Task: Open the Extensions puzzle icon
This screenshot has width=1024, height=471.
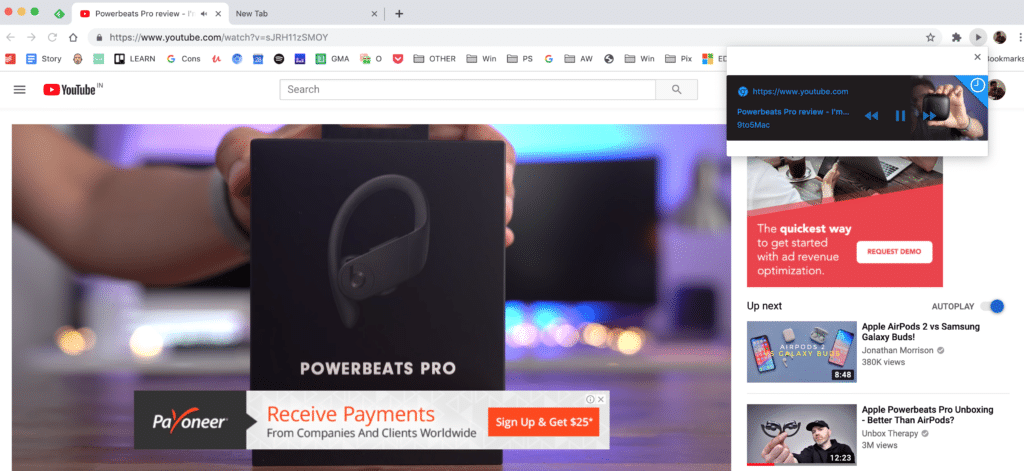Action: pos(957,37)
